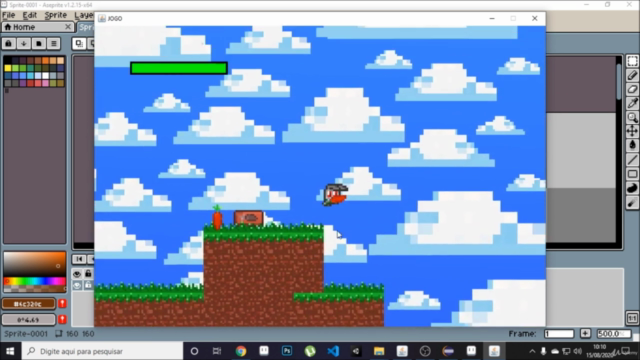Click the hue rainbow slider bar
Viewport: 640px width, 360px height.
[35, 281]
